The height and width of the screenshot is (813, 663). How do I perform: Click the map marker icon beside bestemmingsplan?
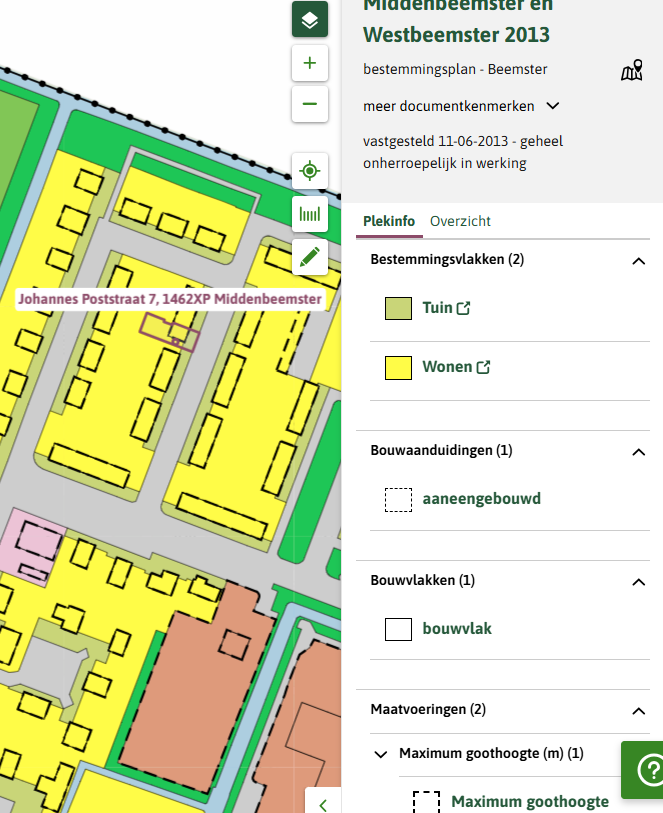(631, 71)
